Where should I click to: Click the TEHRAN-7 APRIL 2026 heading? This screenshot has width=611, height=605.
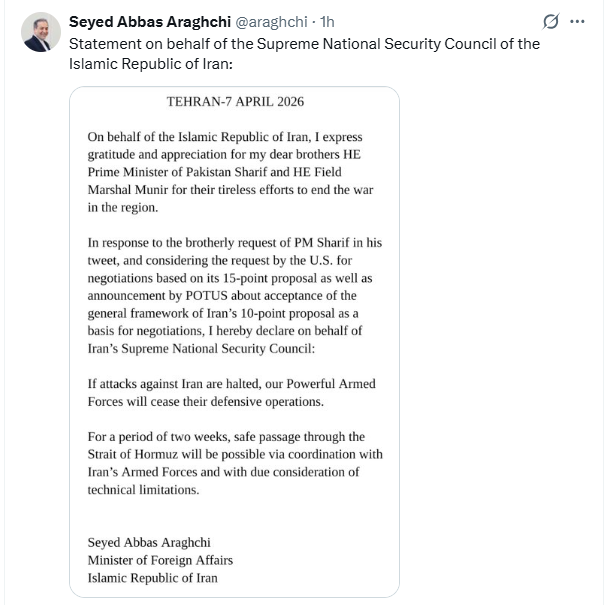pyautogui.click(x=234, y=102)
